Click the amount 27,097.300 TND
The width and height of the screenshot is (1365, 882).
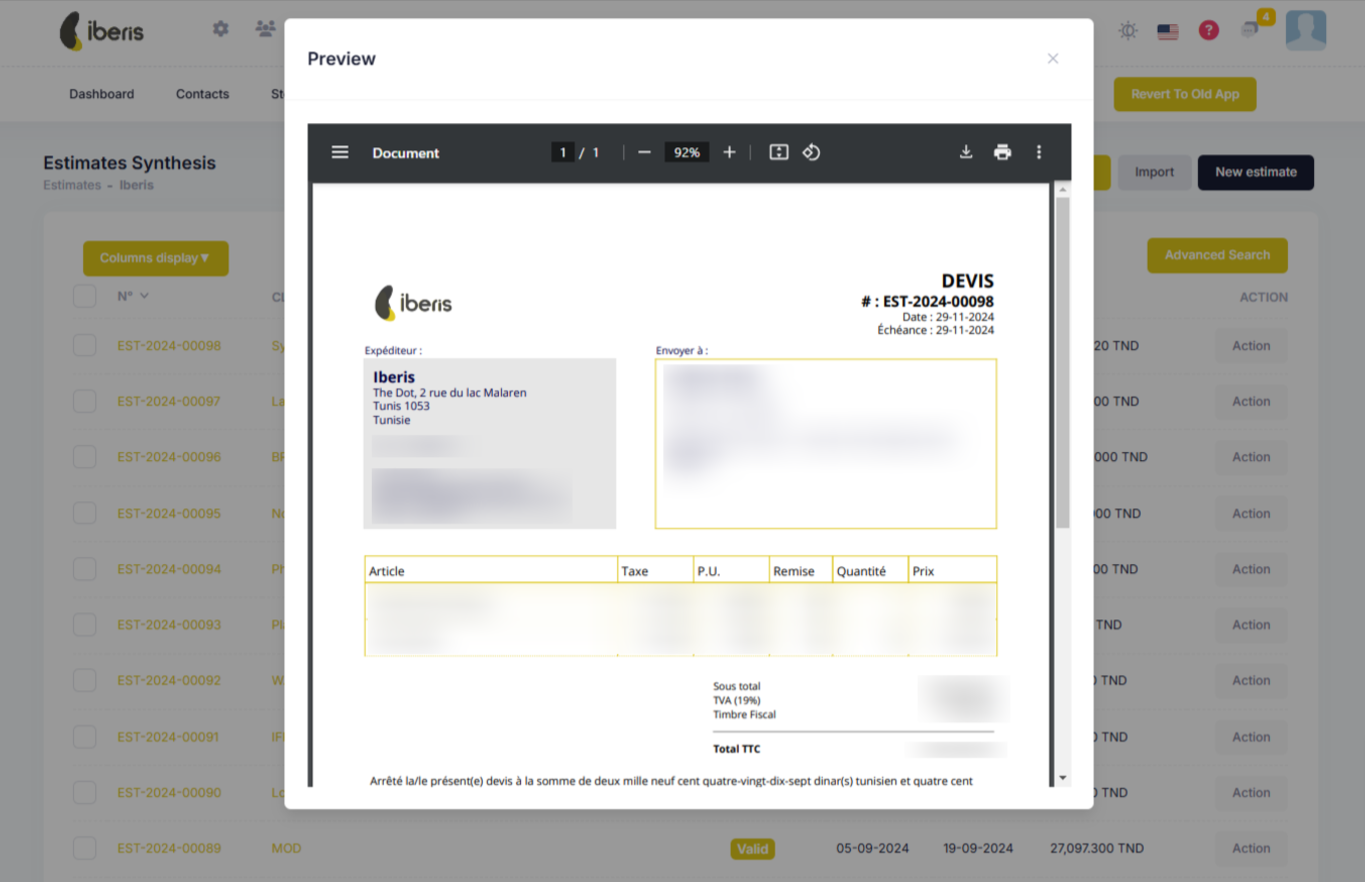(x=1097, y=848)
